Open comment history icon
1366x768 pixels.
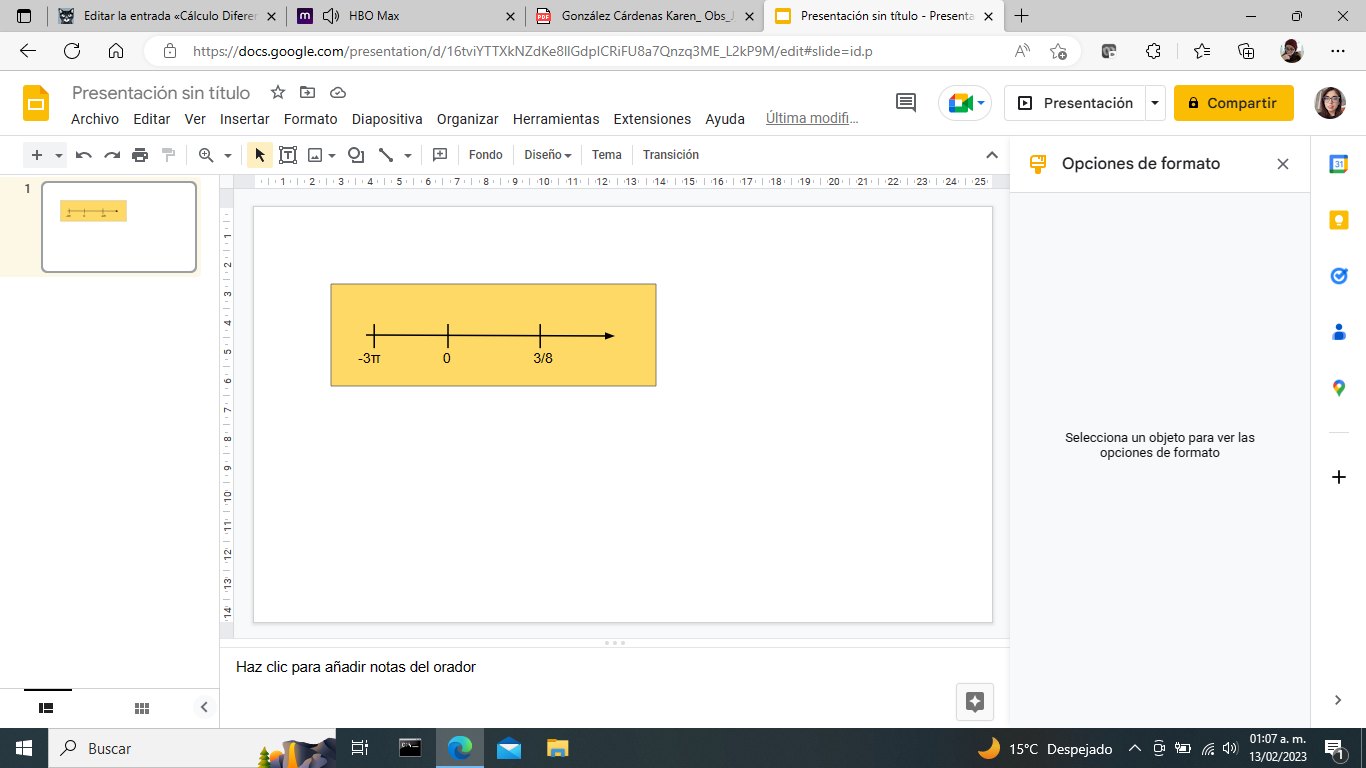click(x=906, y=103)
